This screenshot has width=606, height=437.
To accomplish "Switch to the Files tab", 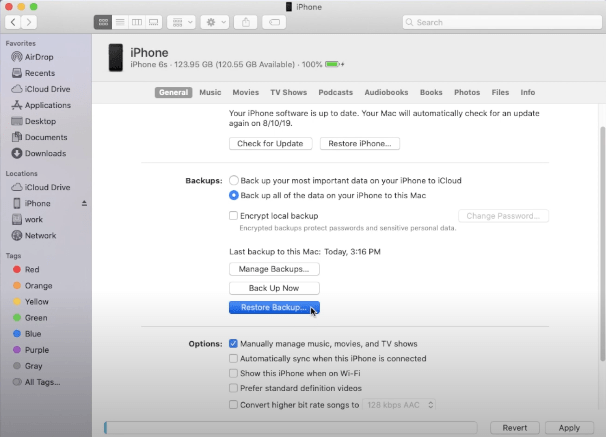I will pos(500,92).
